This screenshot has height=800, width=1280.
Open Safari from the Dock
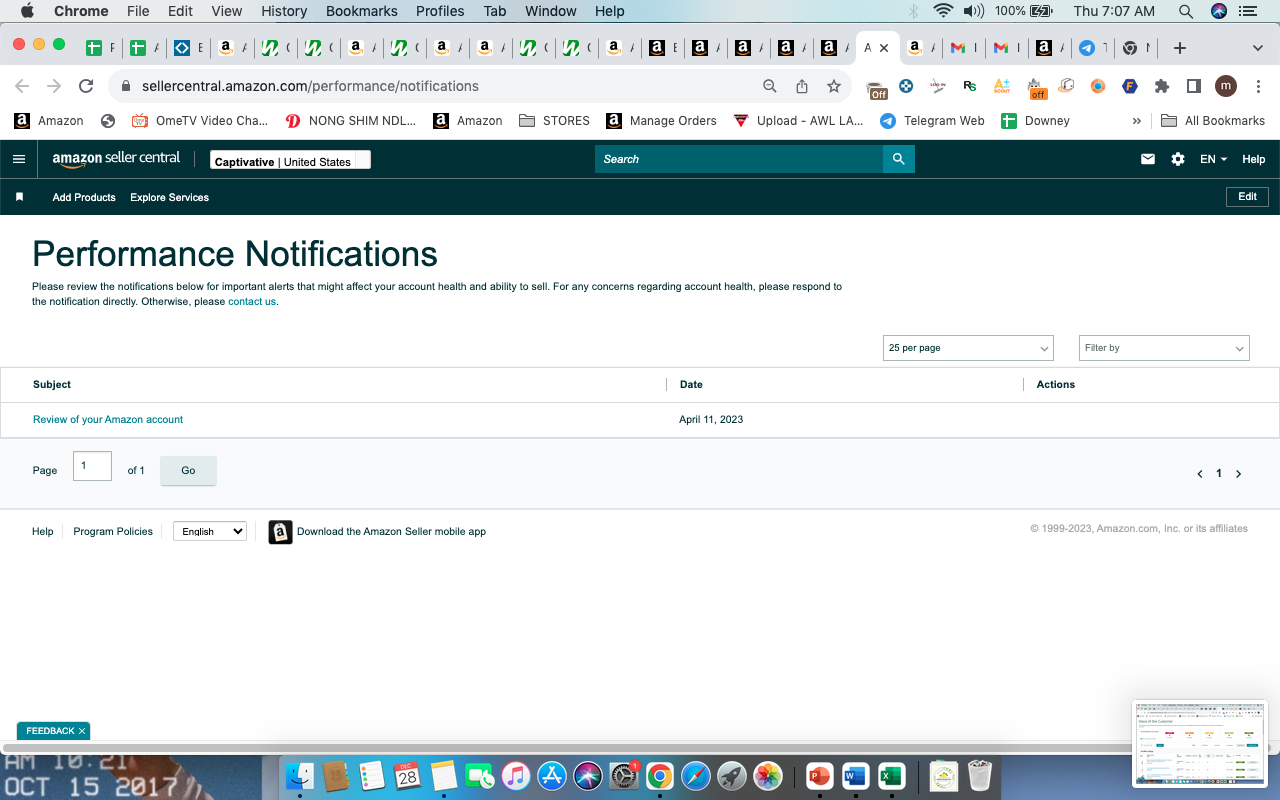(x=696, y=776)
